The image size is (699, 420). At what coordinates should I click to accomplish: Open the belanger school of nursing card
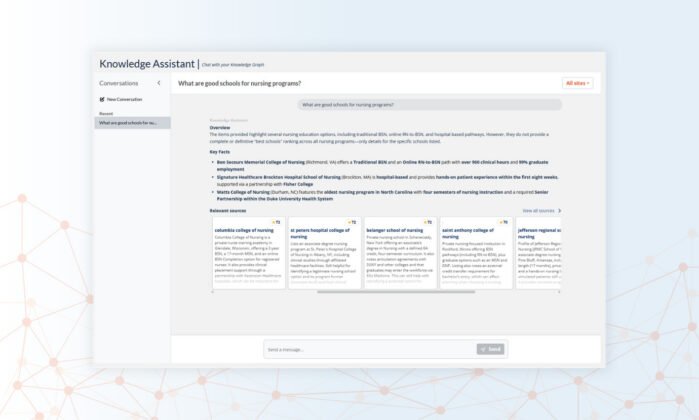[400, 253]
